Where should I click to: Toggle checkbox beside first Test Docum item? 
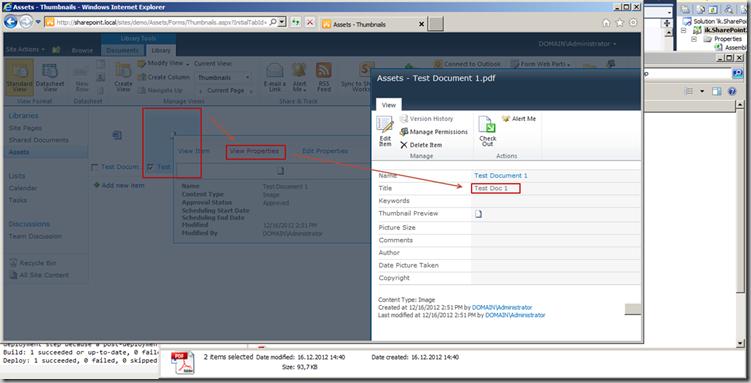tap(94, 167)
